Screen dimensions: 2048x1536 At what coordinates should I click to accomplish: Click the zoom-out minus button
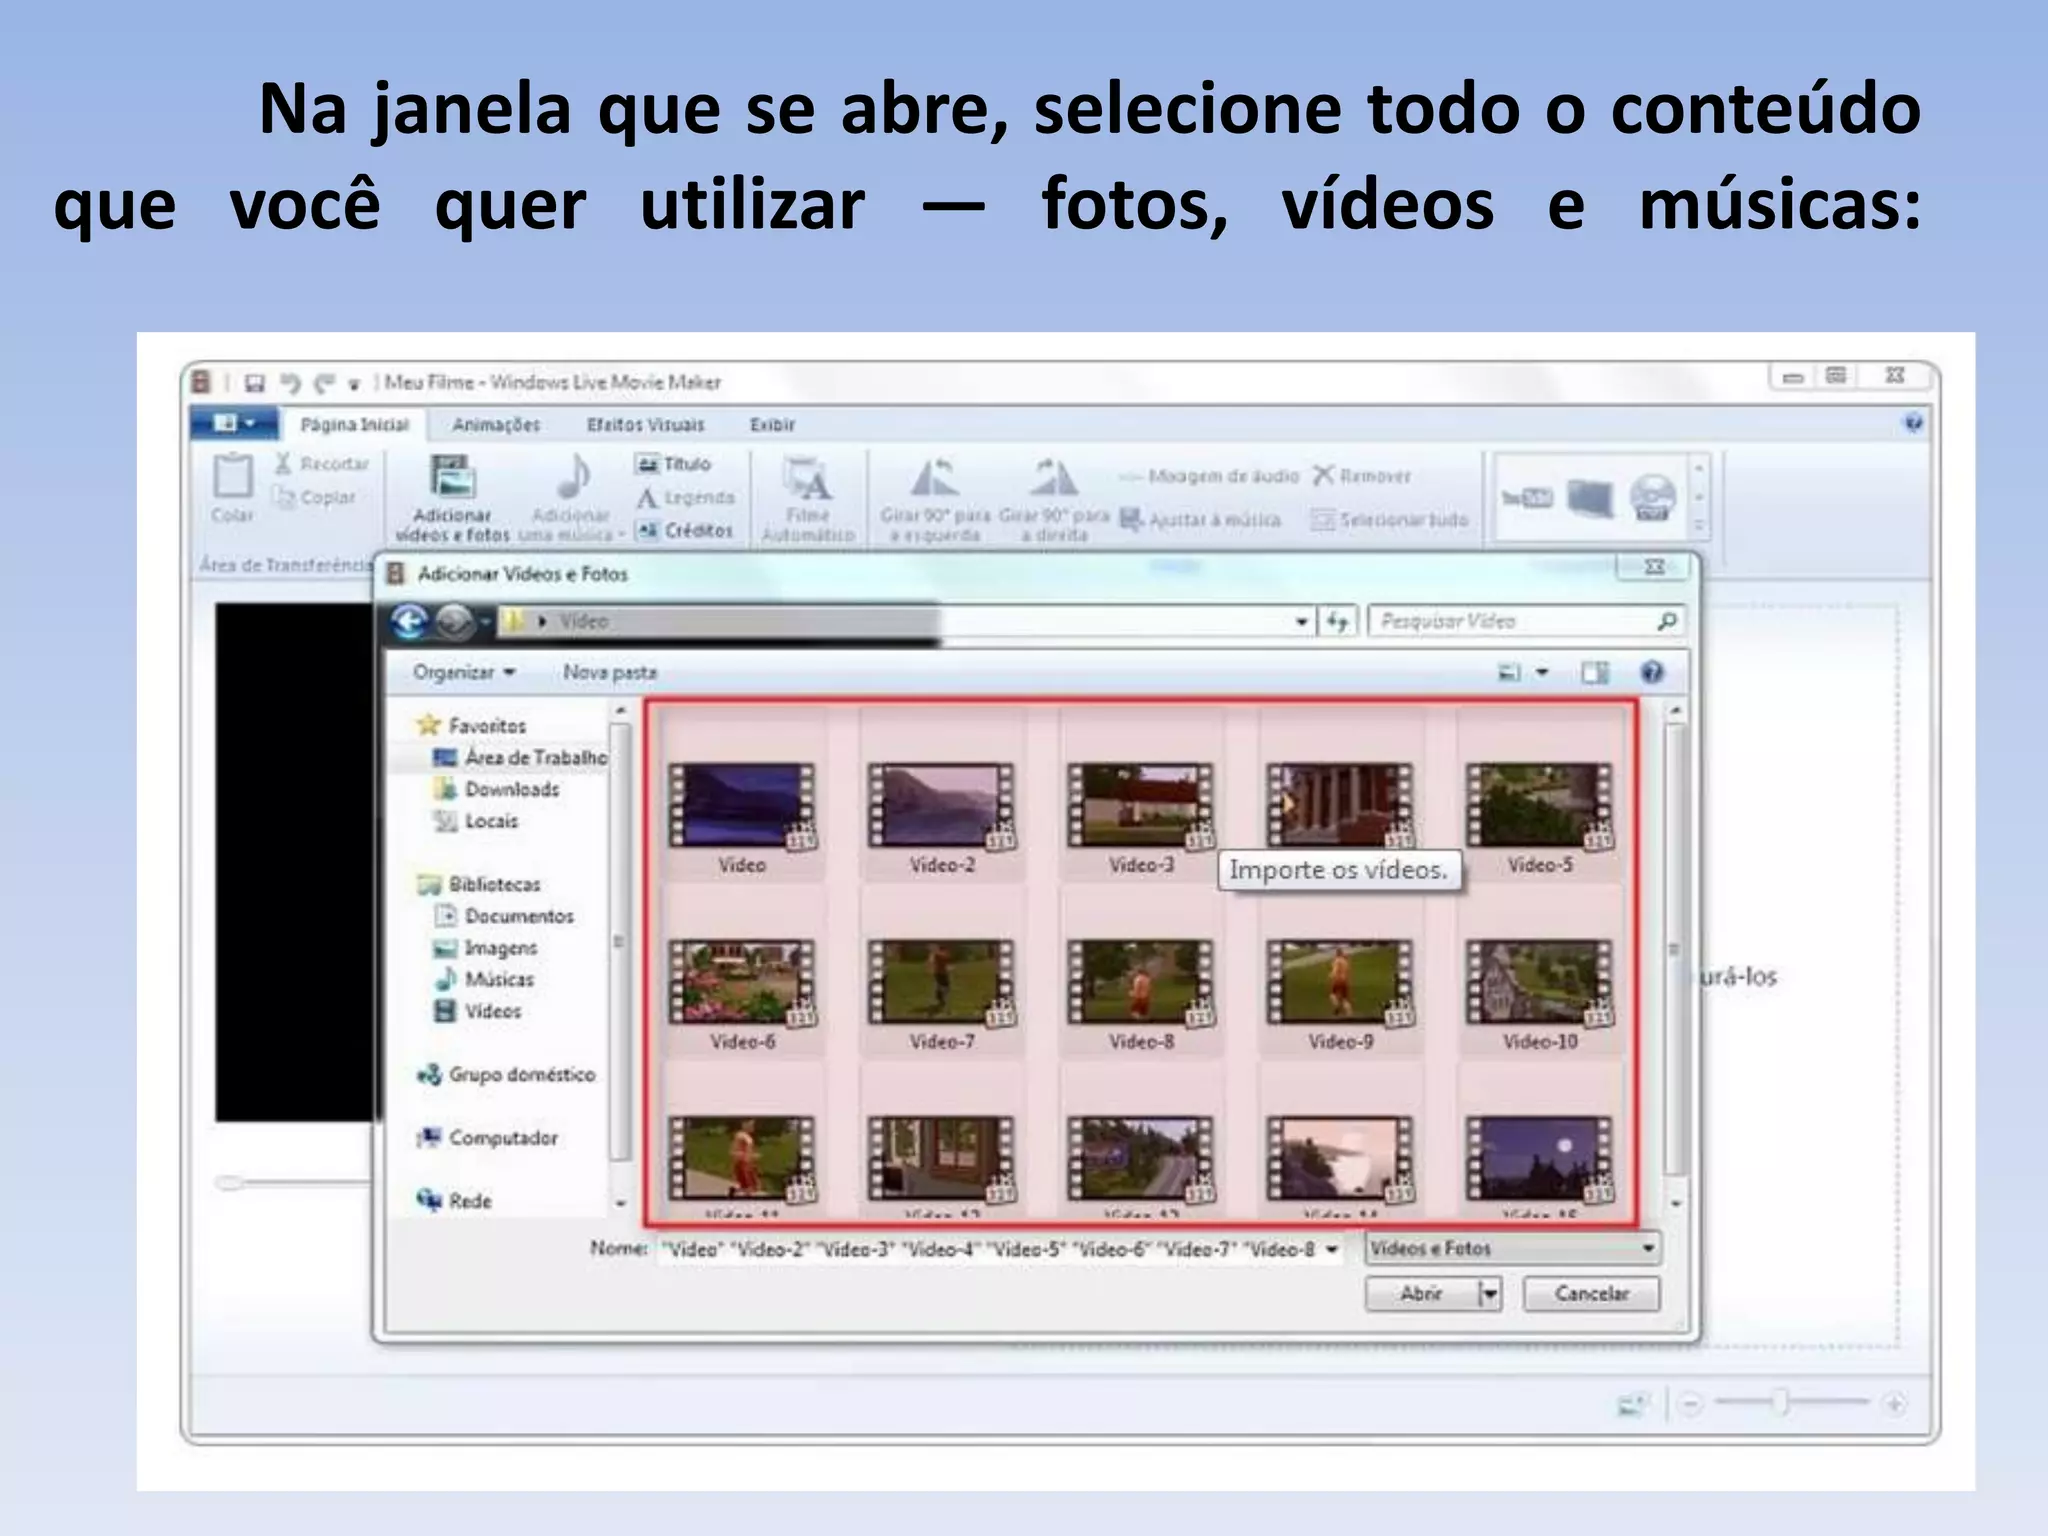point(1690,1404)
